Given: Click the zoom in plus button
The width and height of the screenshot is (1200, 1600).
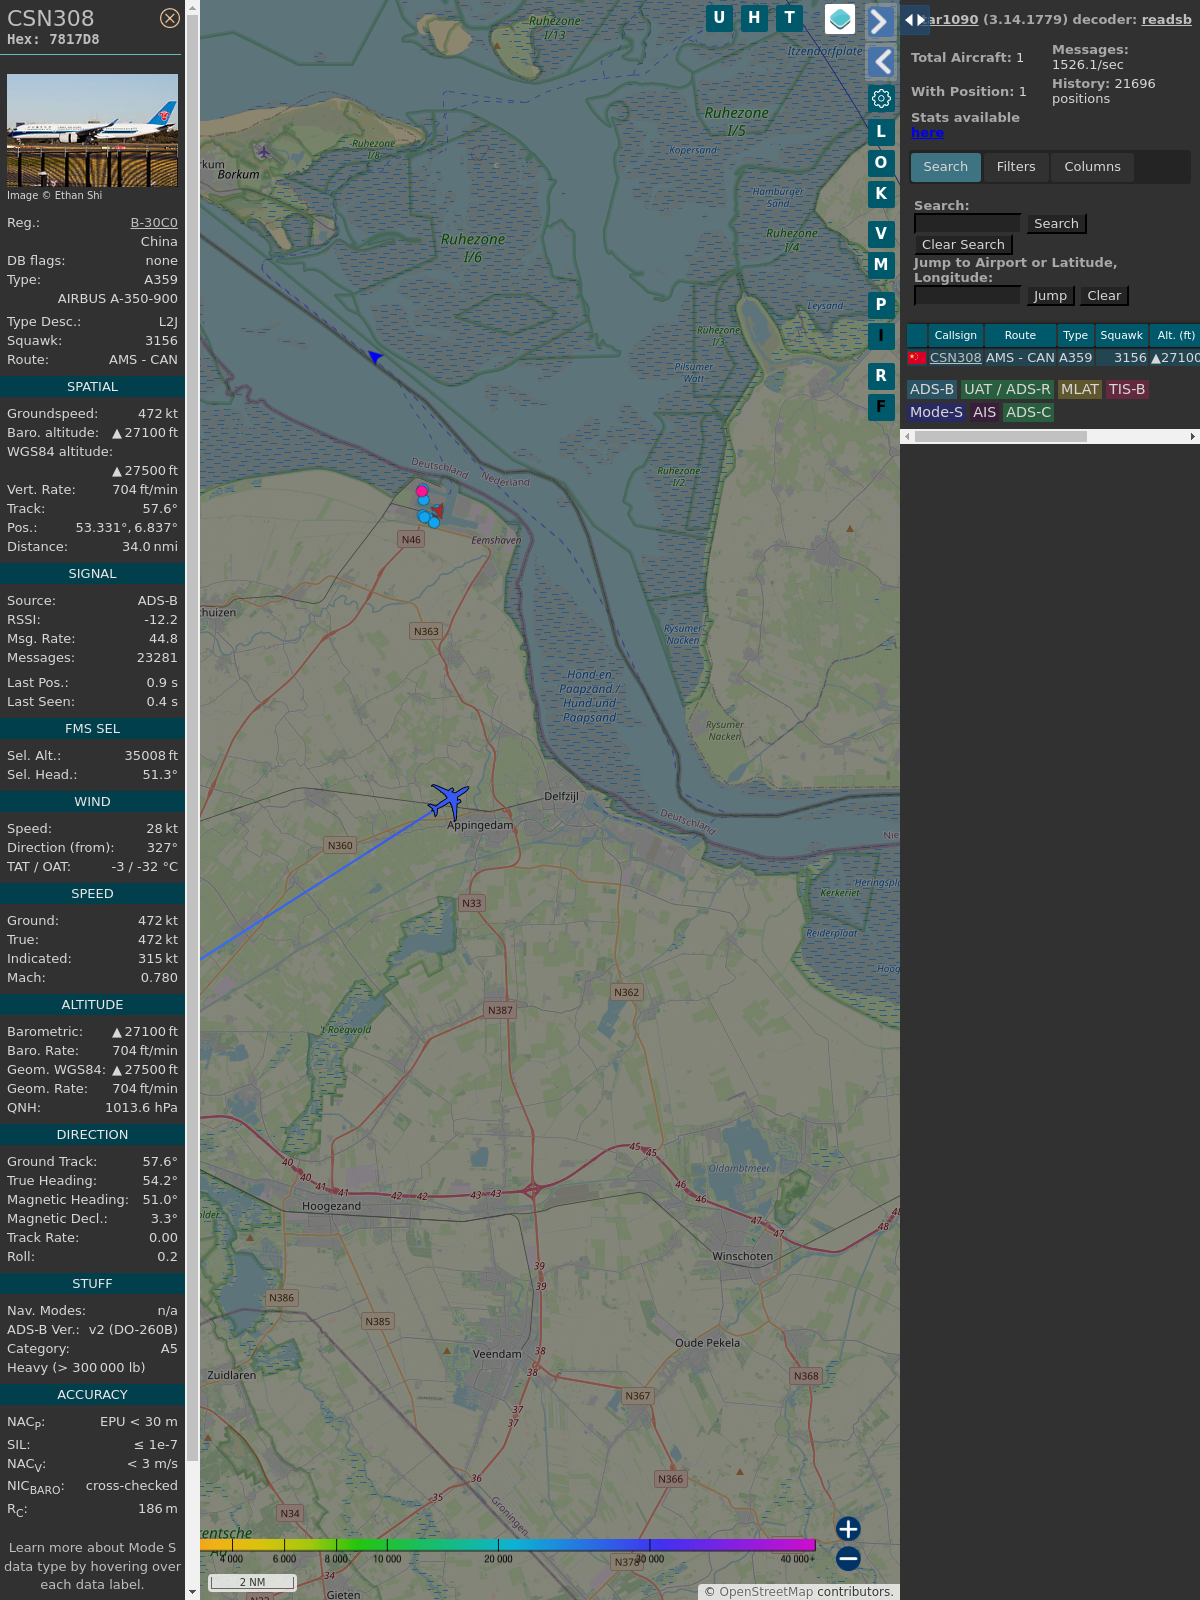Looking at the screenshot, I should (x=848, y=1528).
